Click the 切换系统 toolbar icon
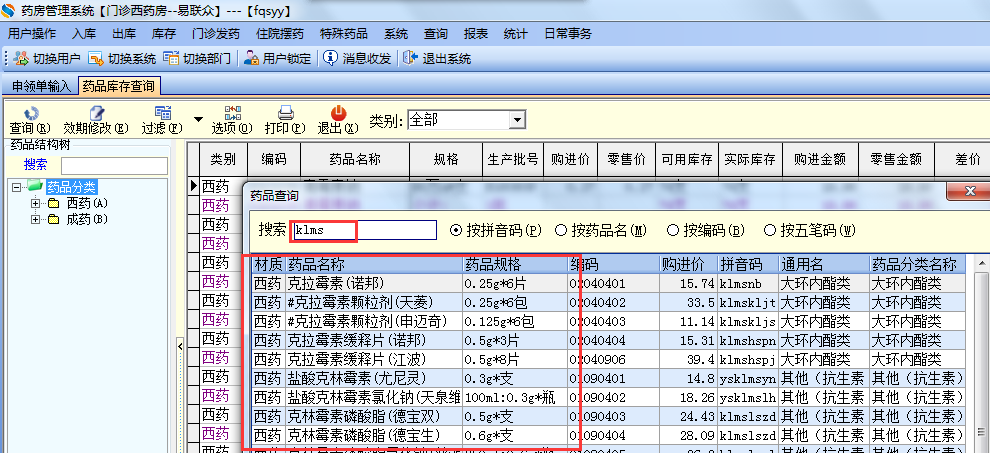 tap(95, 59)
